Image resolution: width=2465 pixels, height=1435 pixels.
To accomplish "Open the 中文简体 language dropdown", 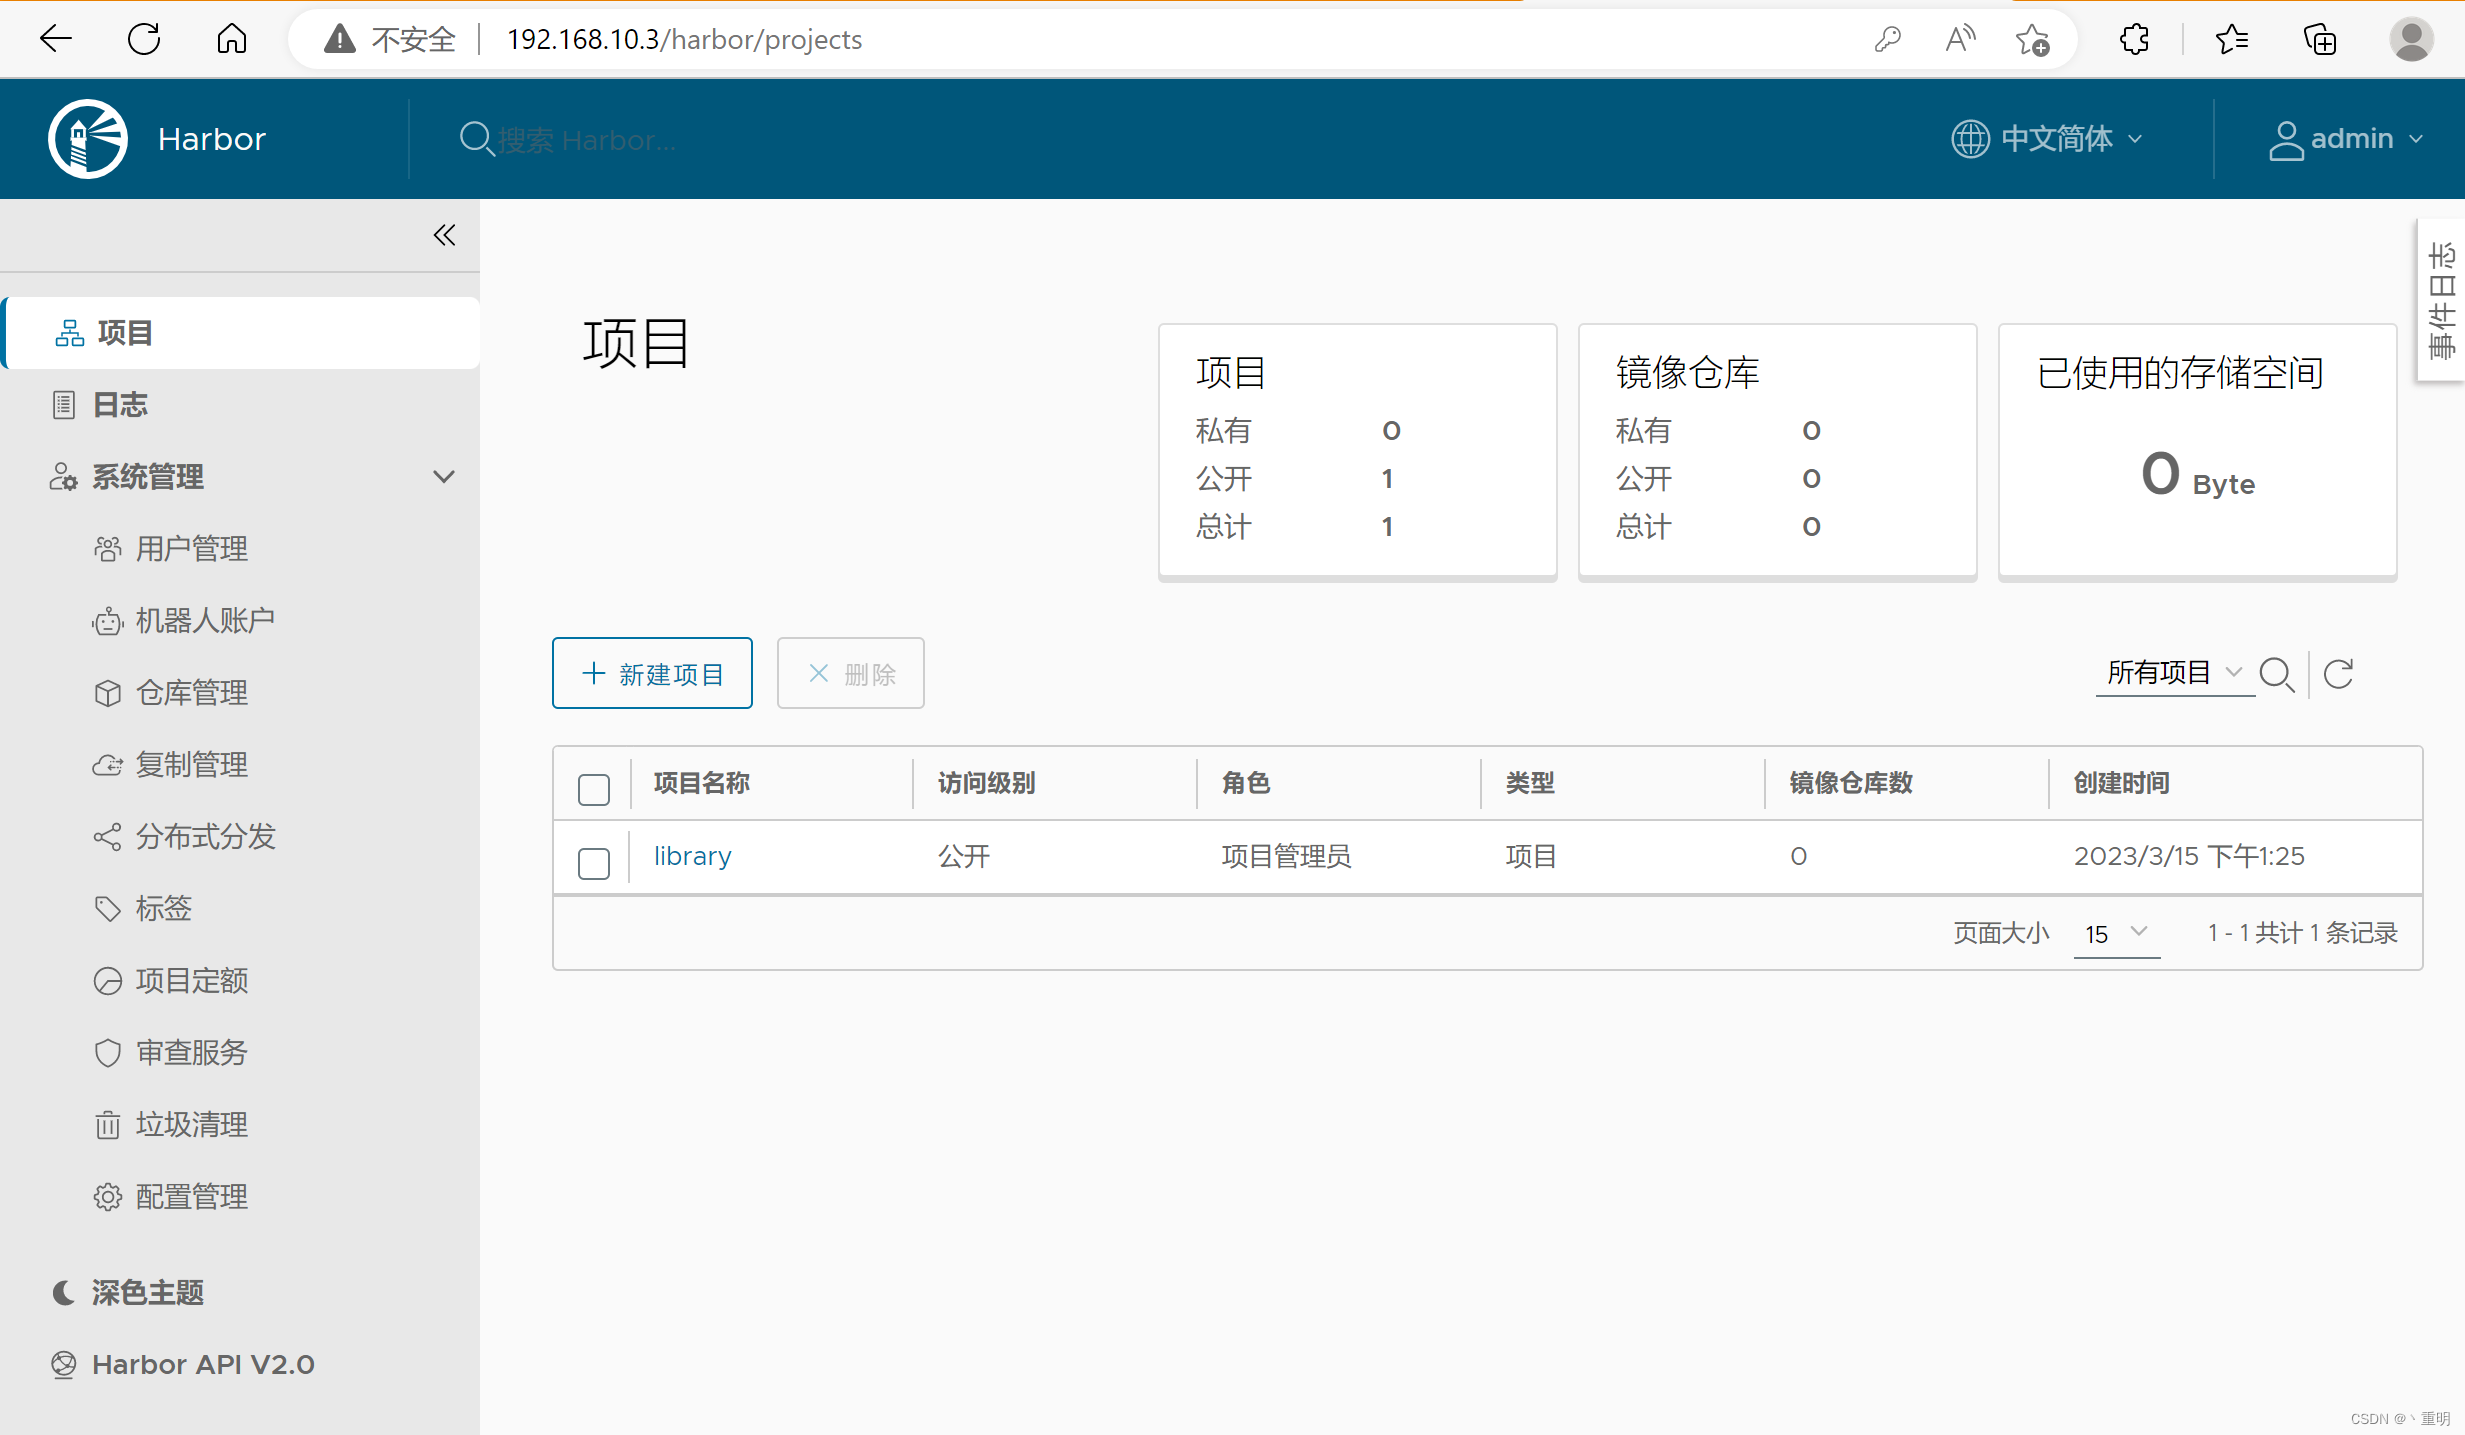I will (2047, 139).
